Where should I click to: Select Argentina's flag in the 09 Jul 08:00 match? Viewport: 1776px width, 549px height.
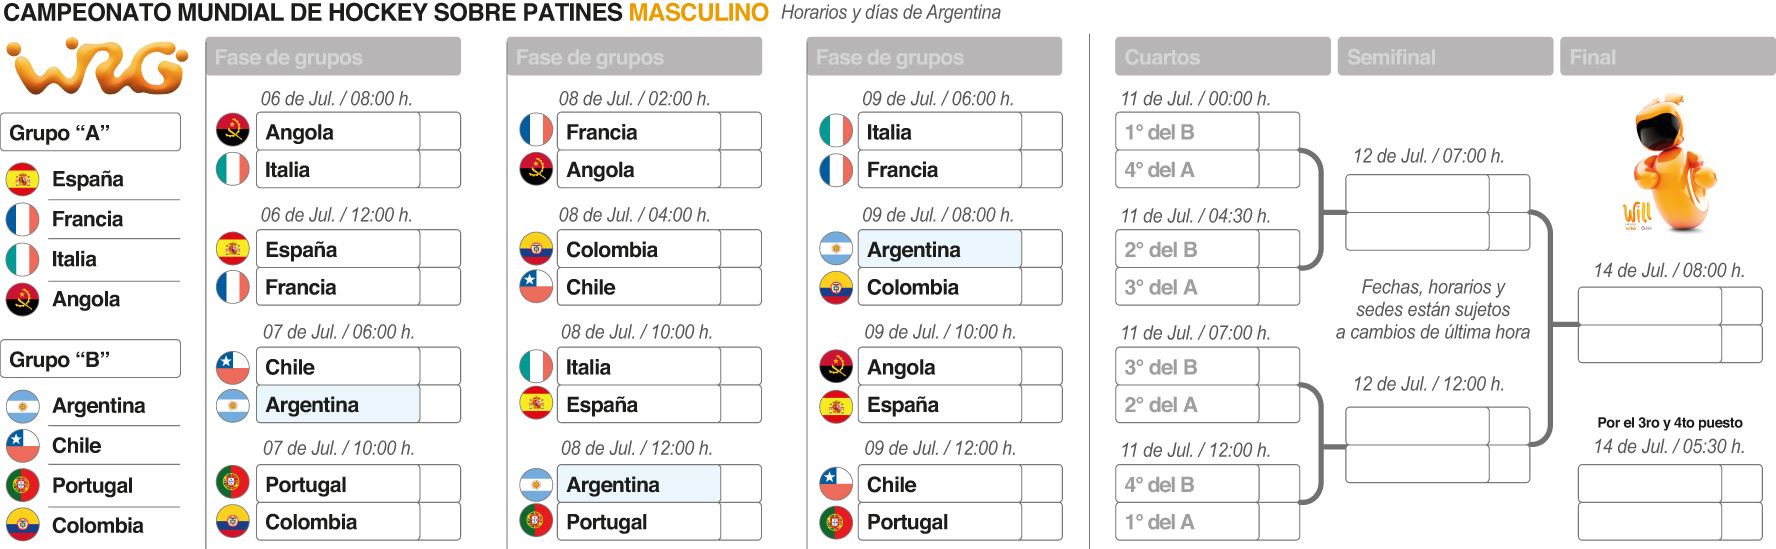(x=836, y=249)
